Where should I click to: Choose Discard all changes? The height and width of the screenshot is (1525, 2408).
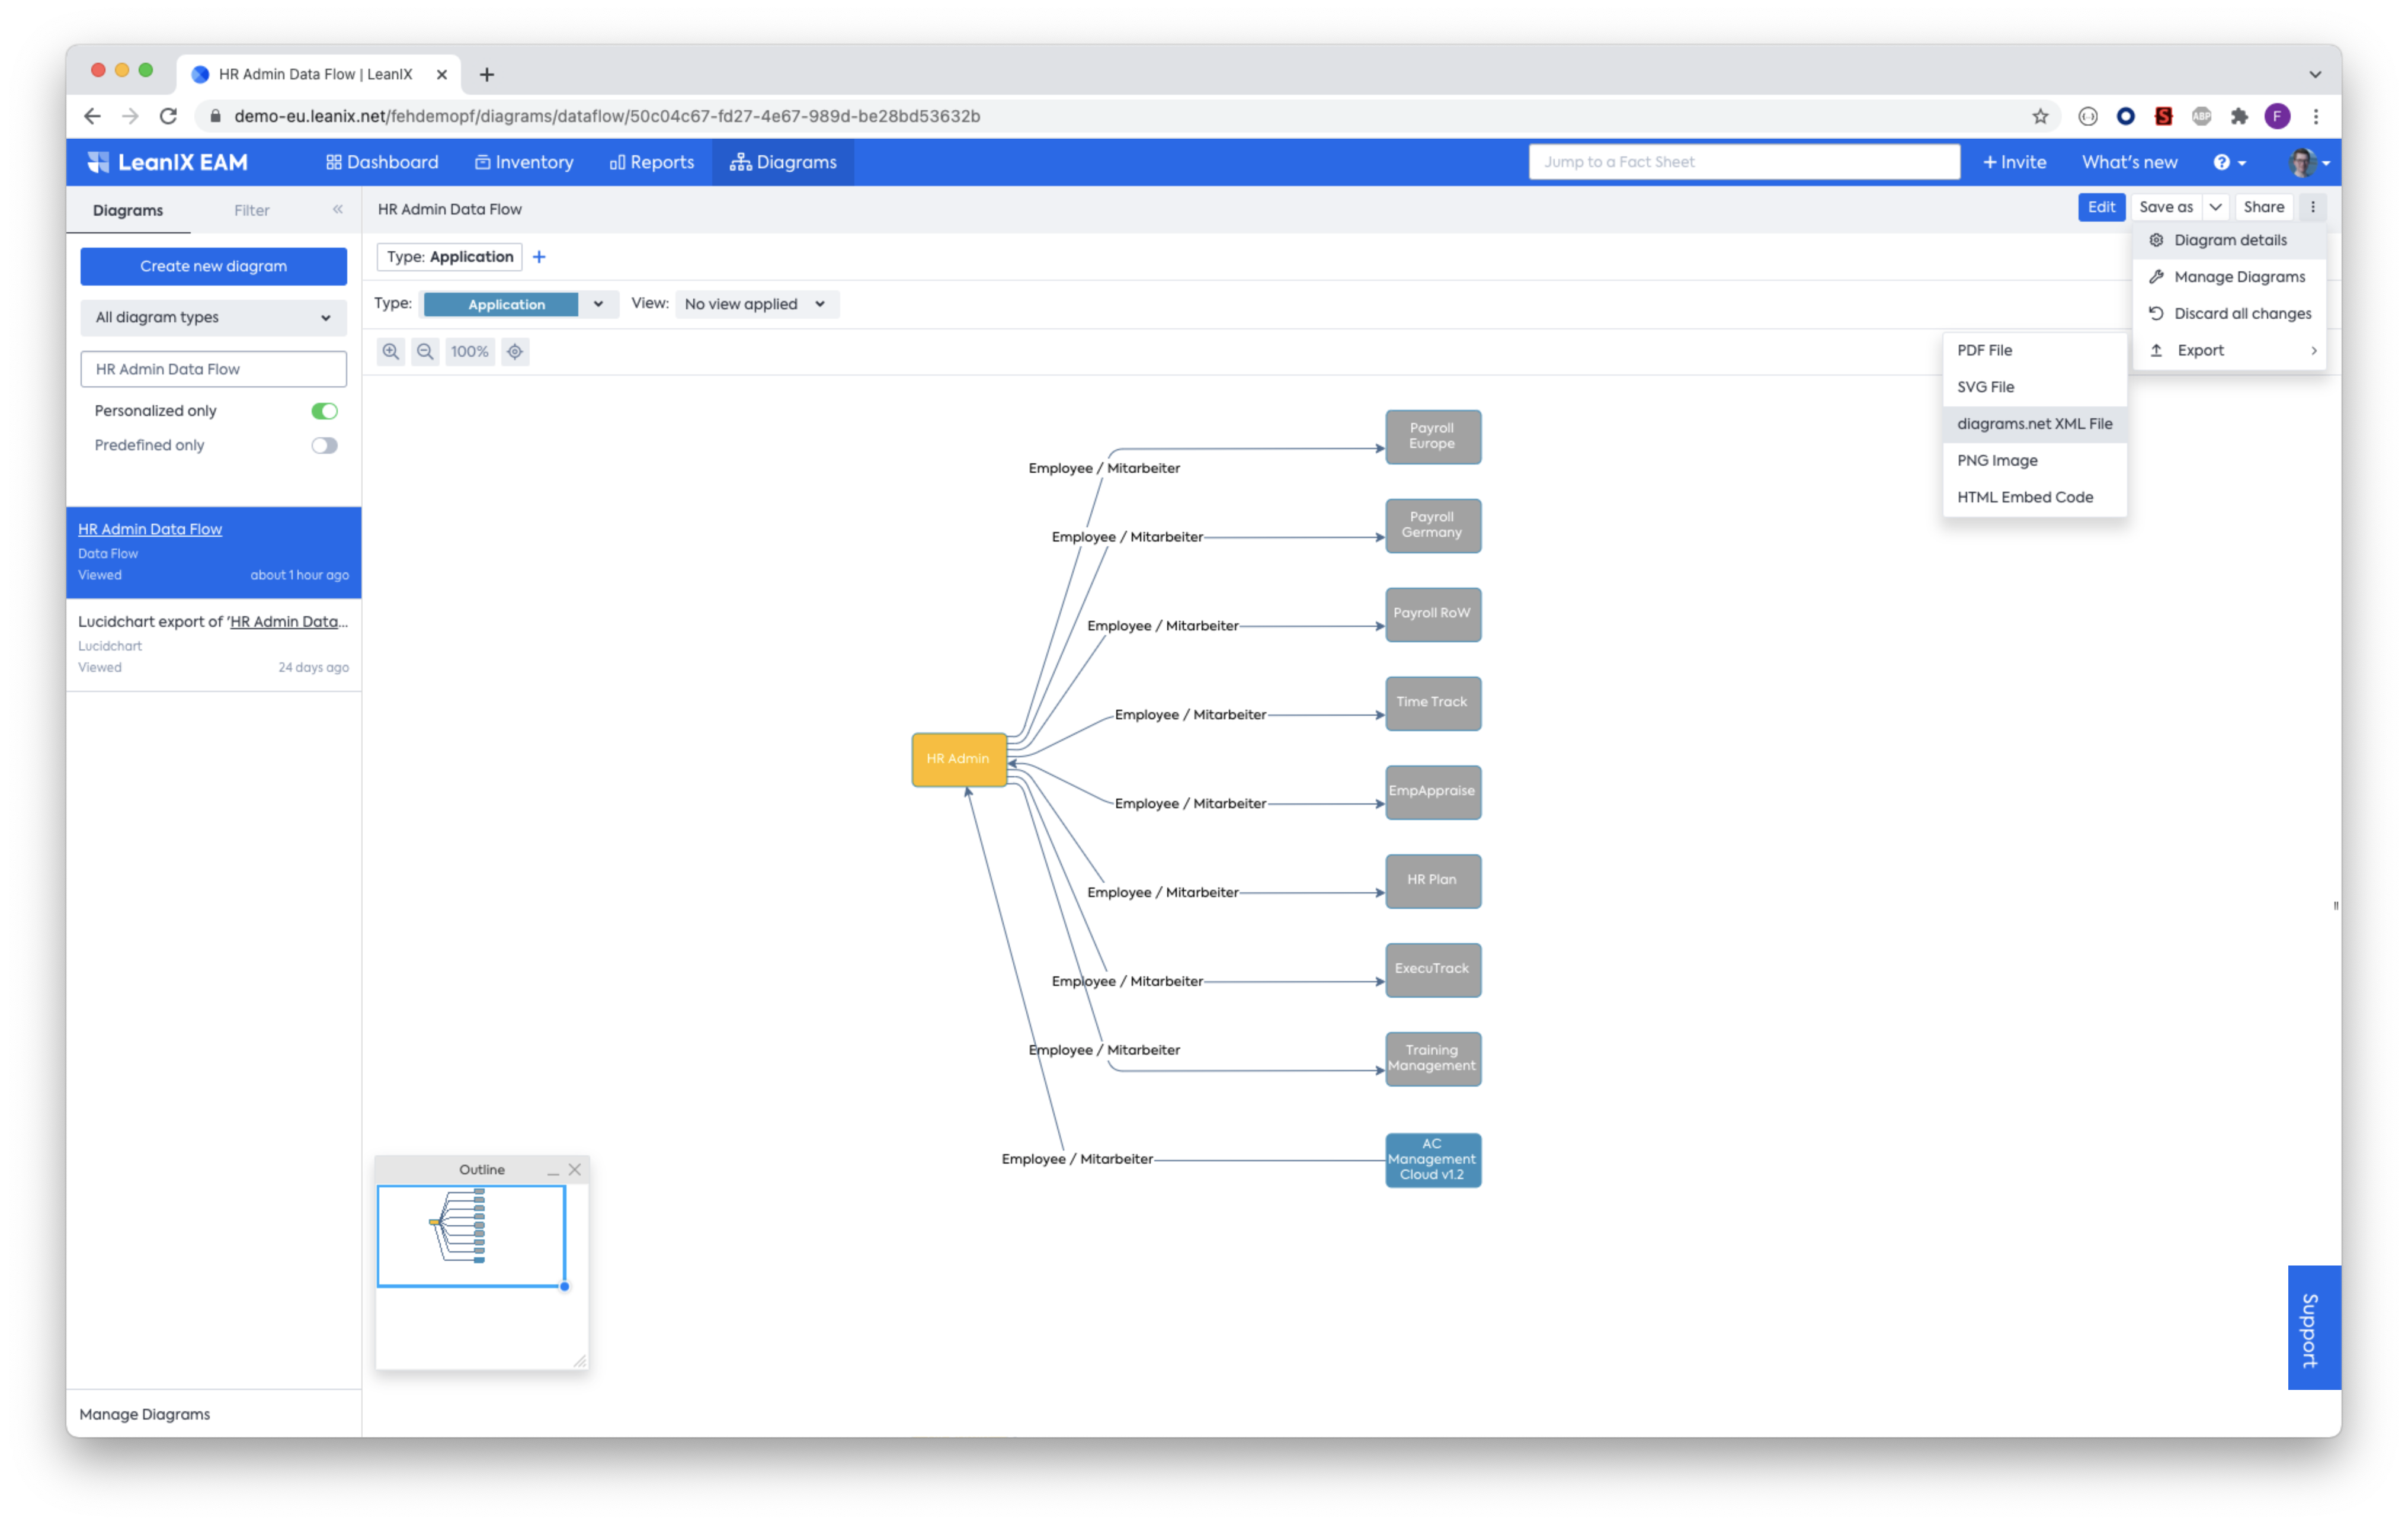(x=2229, y=314)
